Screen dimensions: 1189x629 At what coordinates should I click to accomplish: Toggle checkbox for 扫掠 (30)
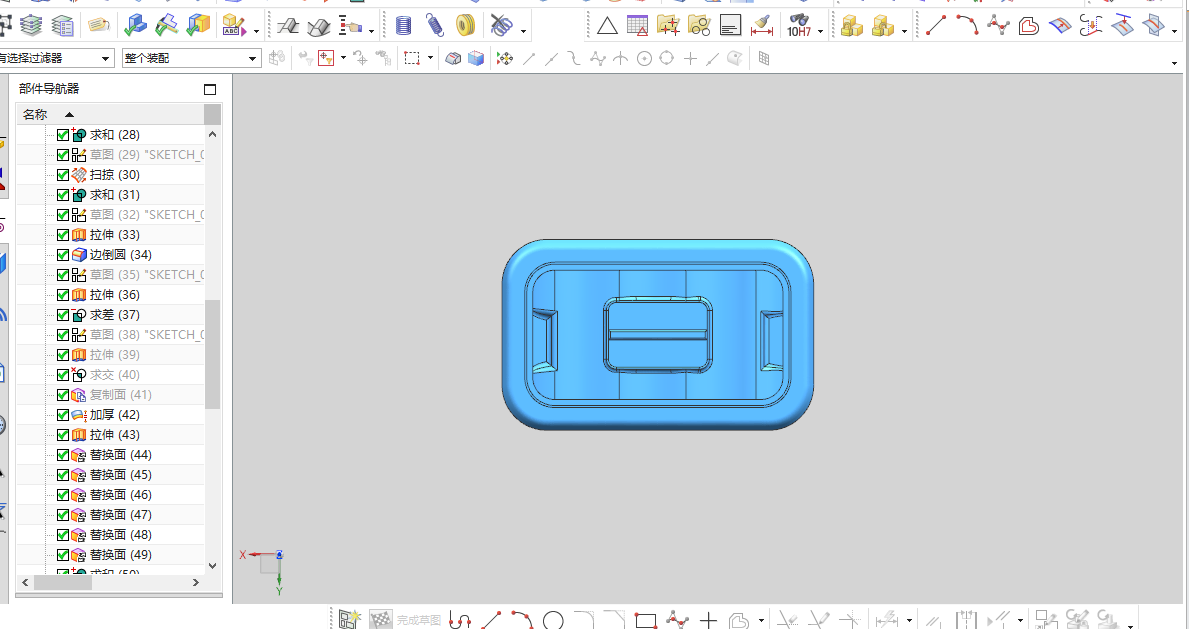point(63,175)
